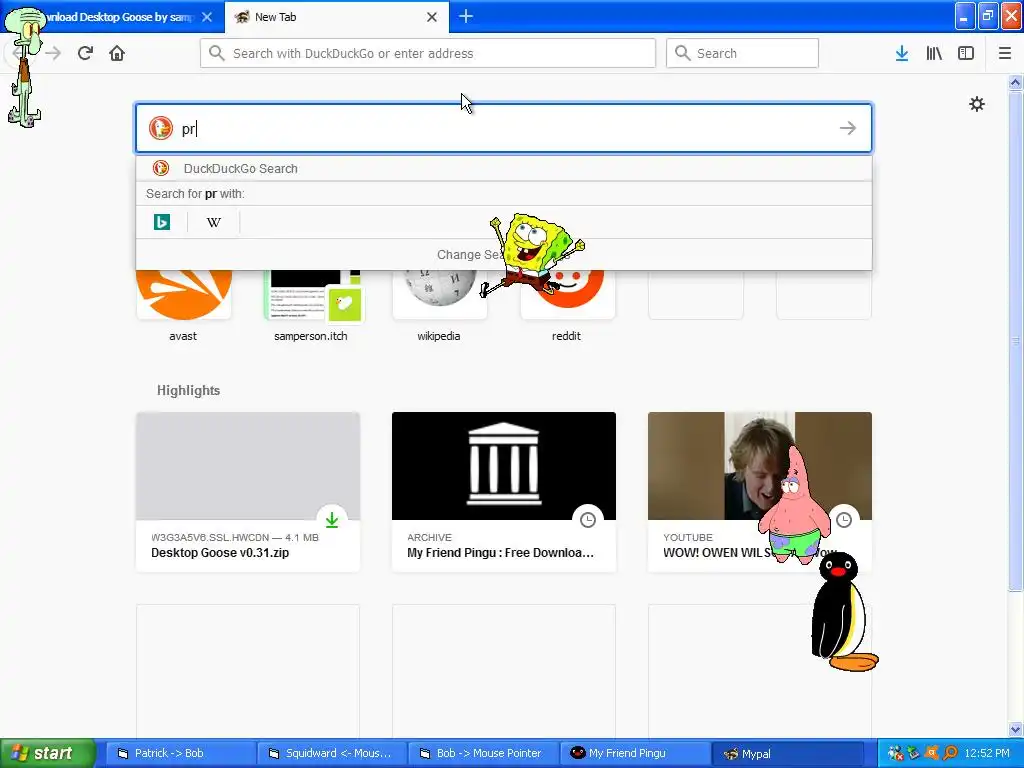The width and height of the screenshot is (1024, 768).
Task: Toggle the sidebar view icon
Action: (966, 54)
